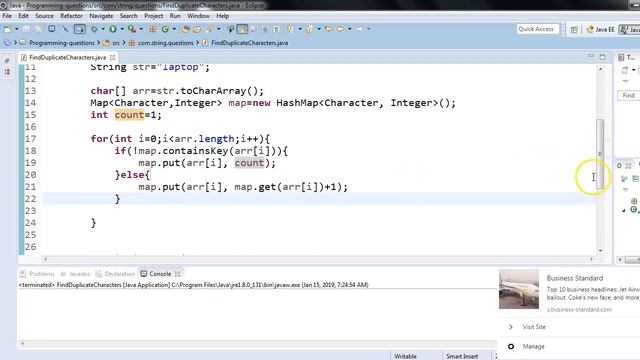Maximize the editor area
This screenshot has width=640, height=360.
pyautogui.click(x=602, y=57)
